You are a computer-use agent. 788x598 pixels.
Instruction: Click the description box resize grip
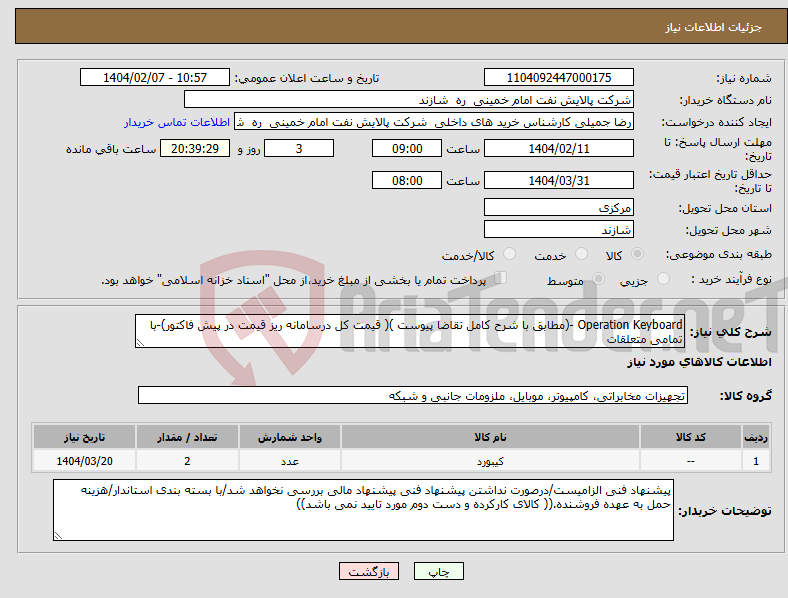pyautogui.click(x=140, y=343)
